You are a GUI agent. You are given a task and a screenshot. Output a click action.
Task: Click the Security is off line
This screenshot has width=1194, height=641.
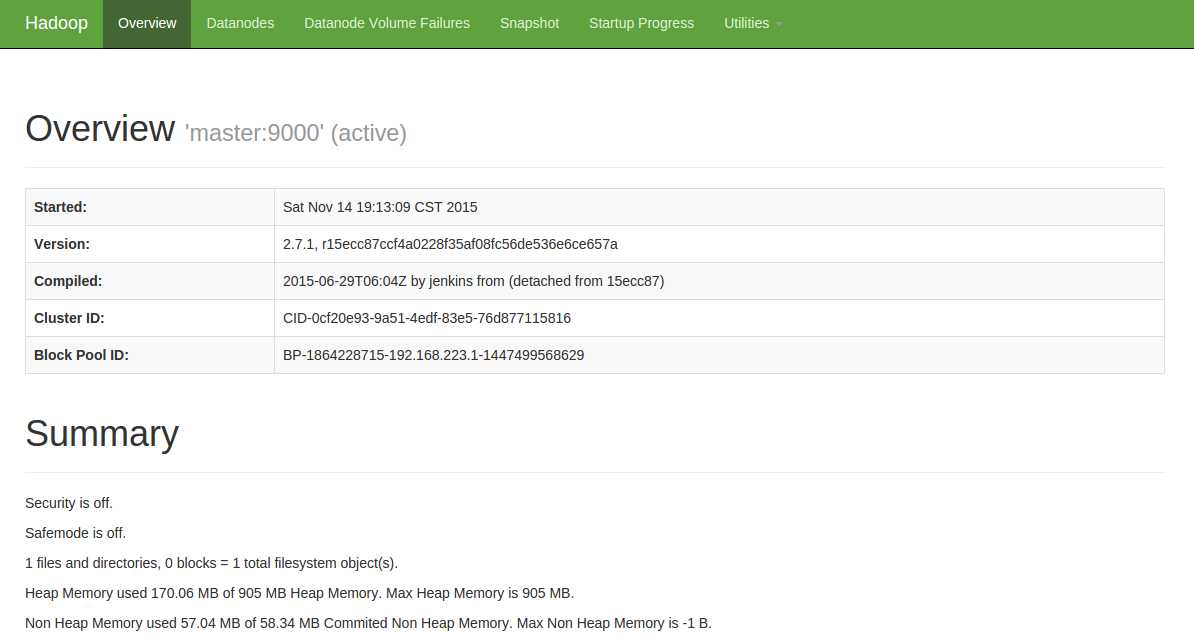click(69, 503)
